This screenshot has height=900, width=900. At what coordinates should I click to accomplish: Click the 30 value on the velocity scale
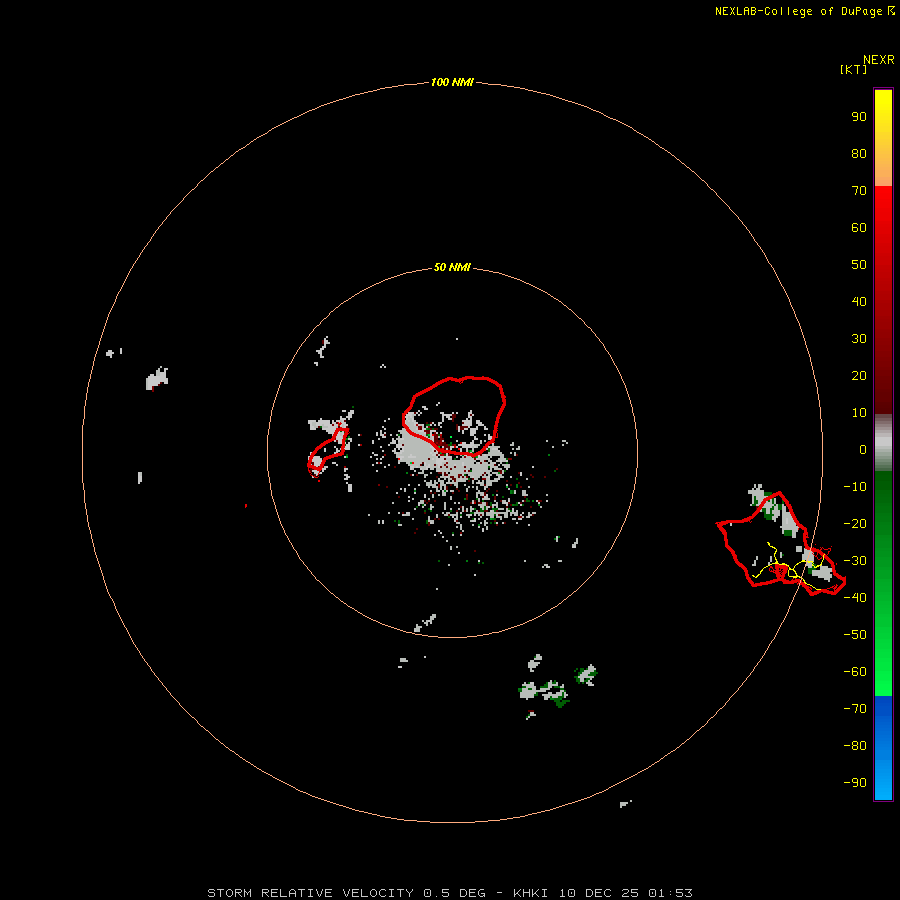click(x=859, y=339)
